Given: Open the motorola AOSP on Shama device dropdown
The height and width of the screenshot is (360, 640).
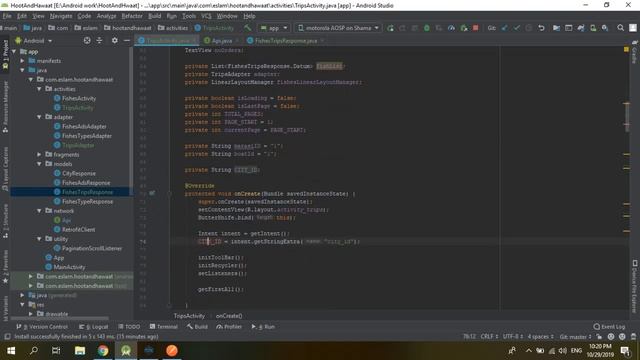Looking at the screenshot, I should point(338,28).
